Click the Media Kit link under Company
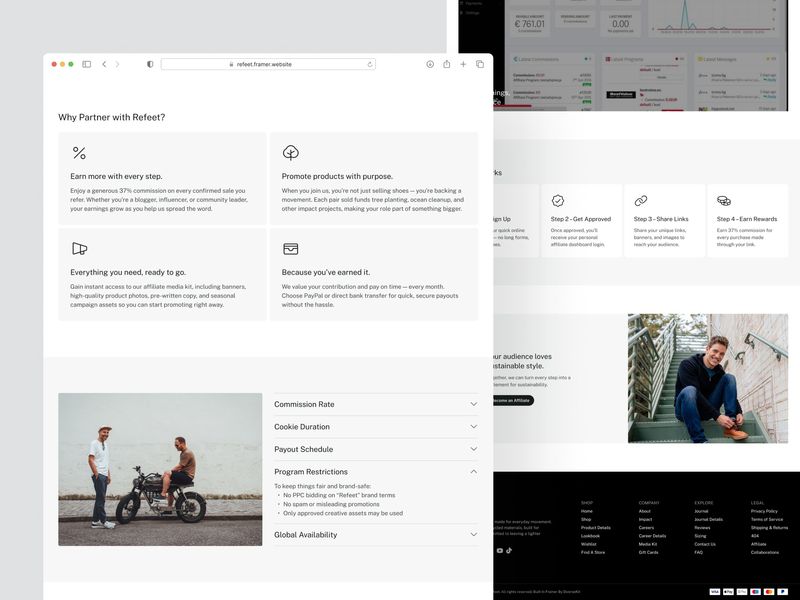This screenshot has height=600, width=800. (648, 544)
